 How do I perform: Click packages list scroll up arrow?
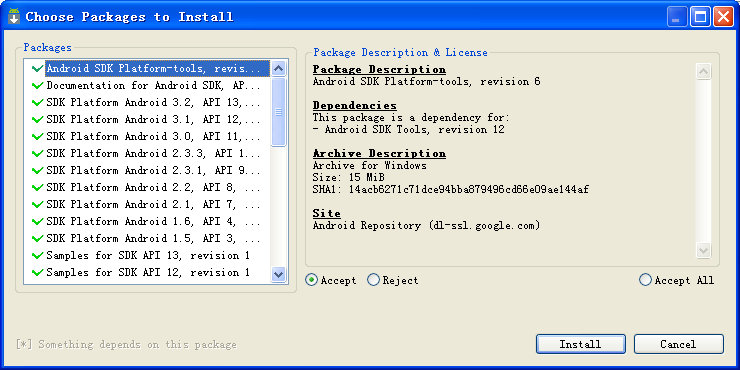click(278, 68)
